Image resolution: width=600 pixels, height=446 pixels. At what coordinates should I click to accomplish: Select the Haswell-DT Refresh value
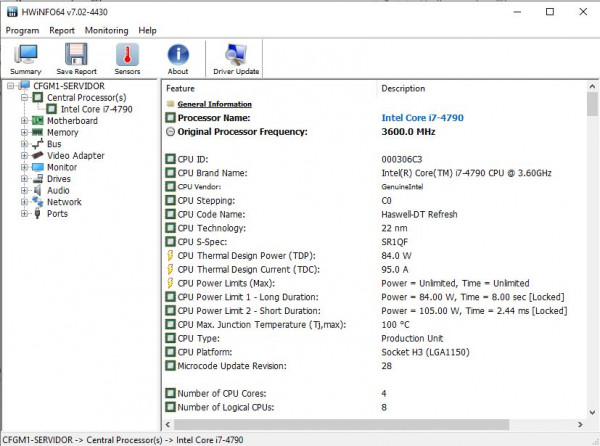pos(419,214)
